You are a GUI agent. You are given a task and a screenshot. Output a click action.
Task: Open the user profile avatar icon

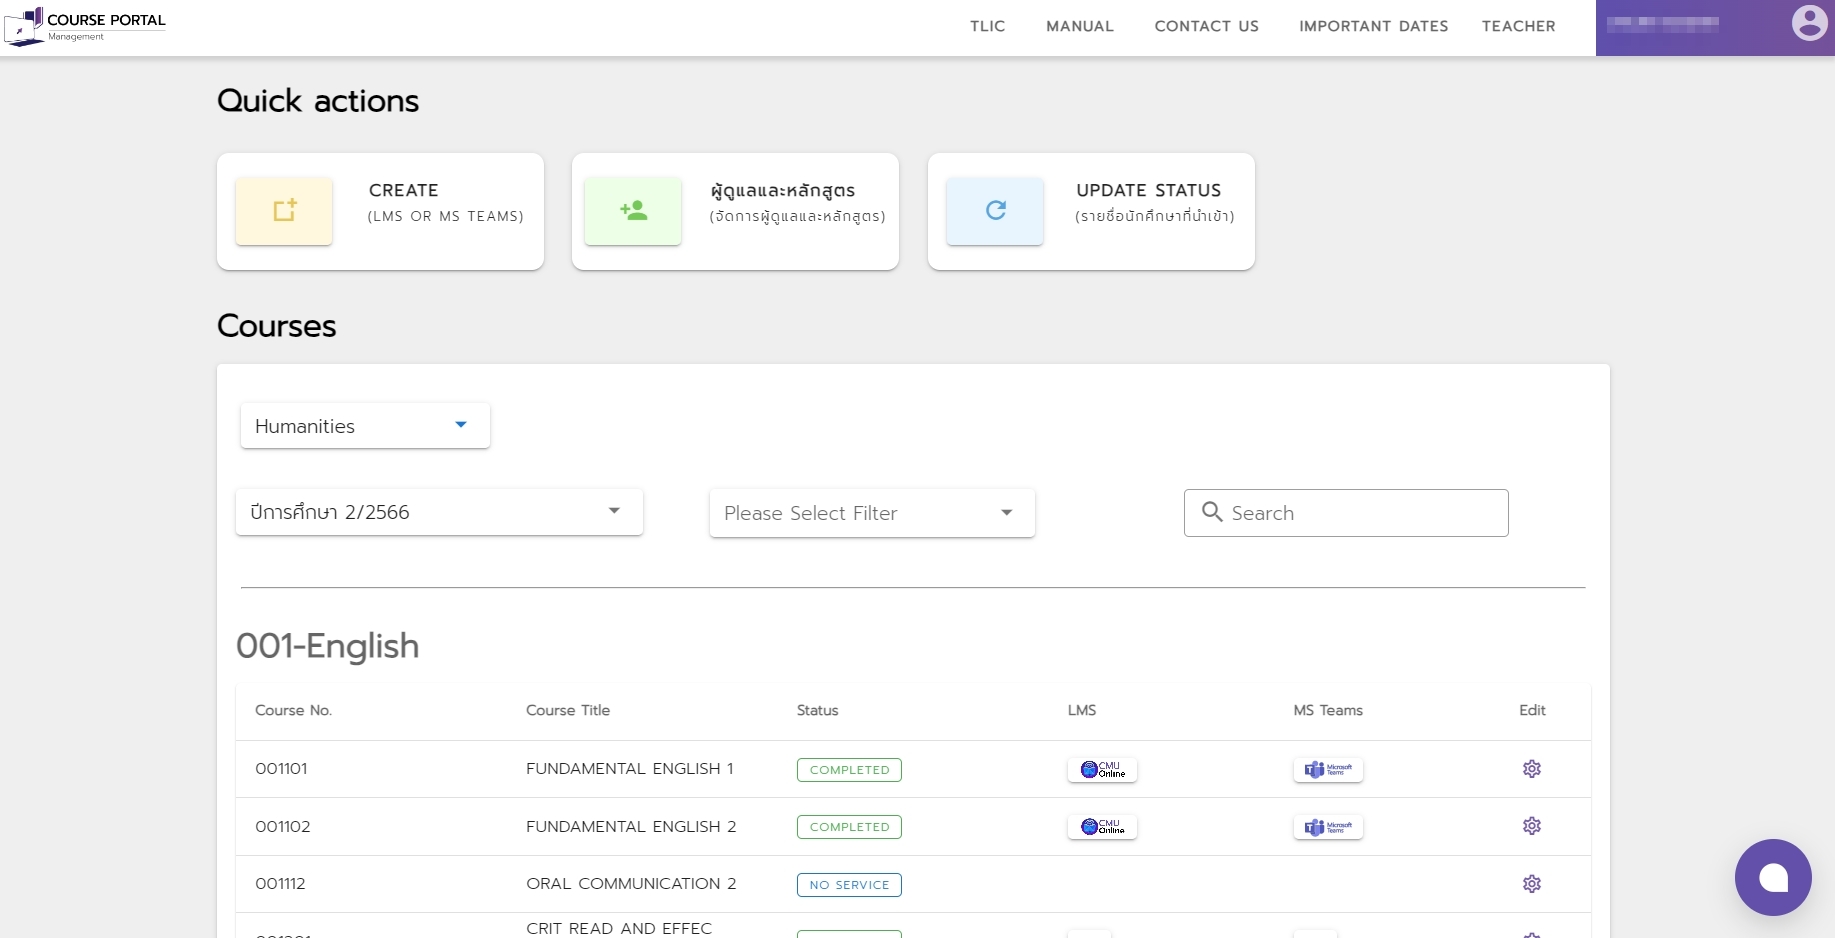1809,23
